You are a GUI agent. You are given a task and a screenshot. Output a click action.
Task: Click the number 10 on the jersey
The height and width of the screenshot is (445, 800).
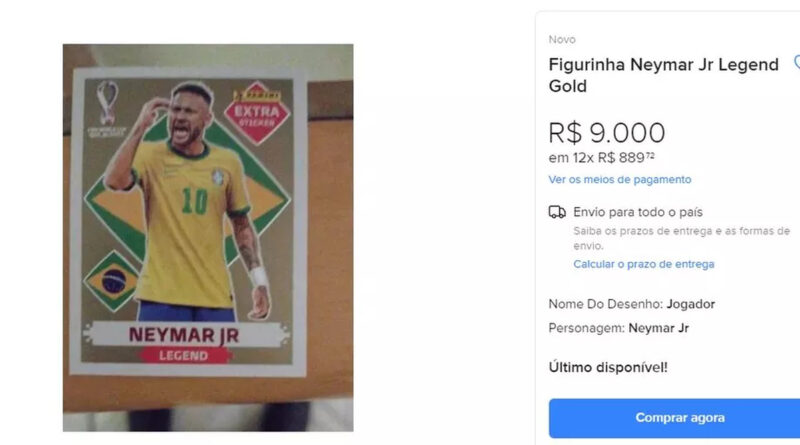click(194, 201)
